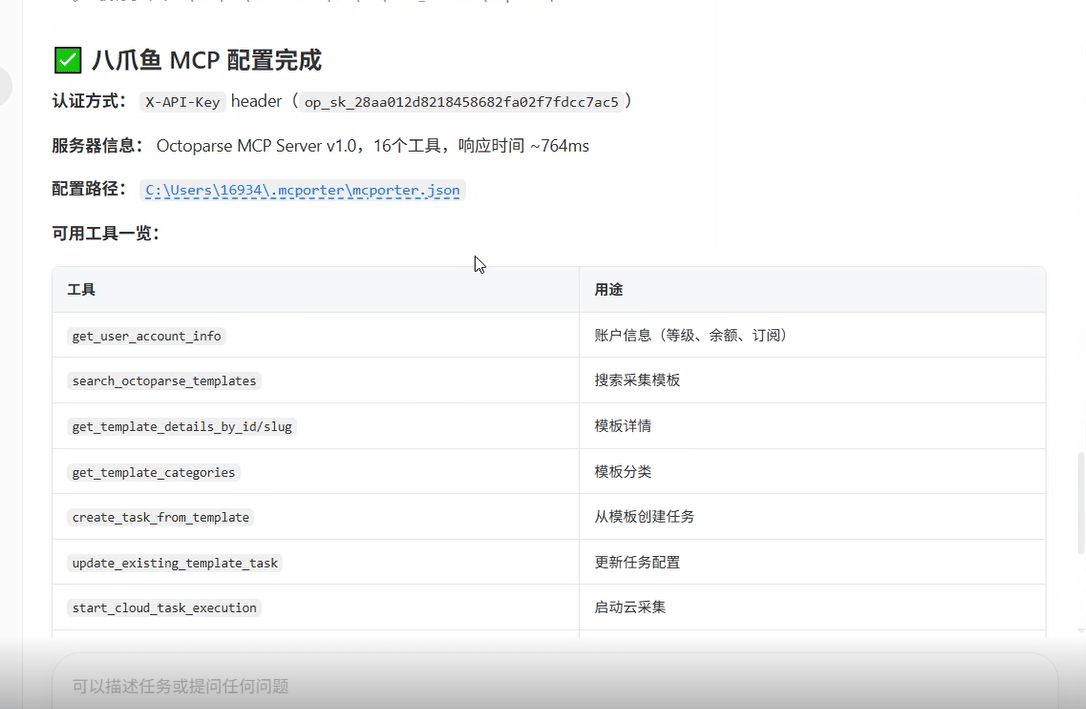The image size is (1086, 709).
Task: Click the green checkmark emoji in heading
Action: tap(68, 60)
